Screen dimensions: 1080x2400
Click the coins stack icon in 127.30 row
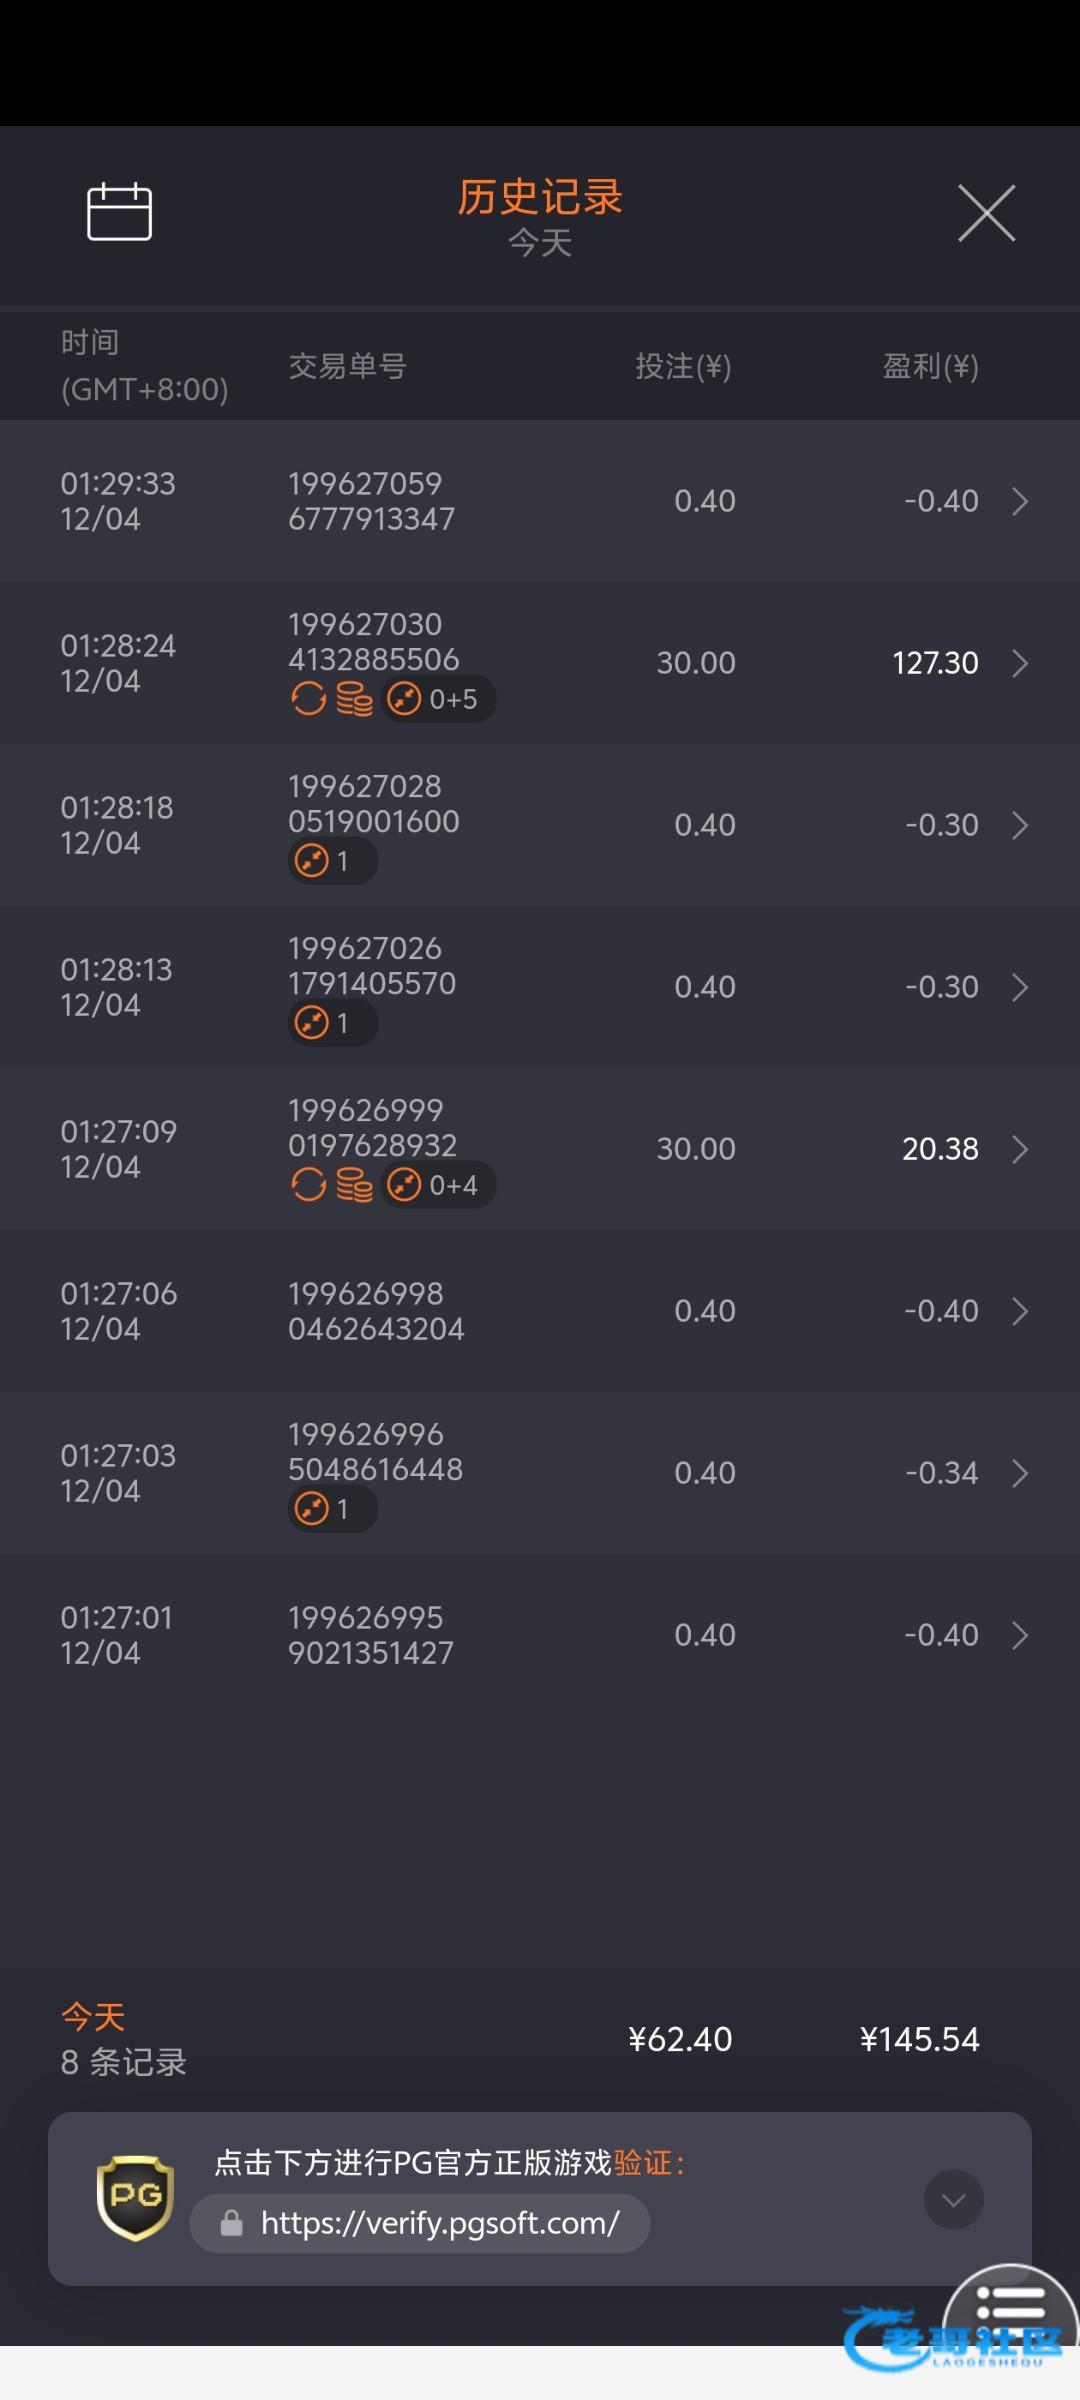354,699
